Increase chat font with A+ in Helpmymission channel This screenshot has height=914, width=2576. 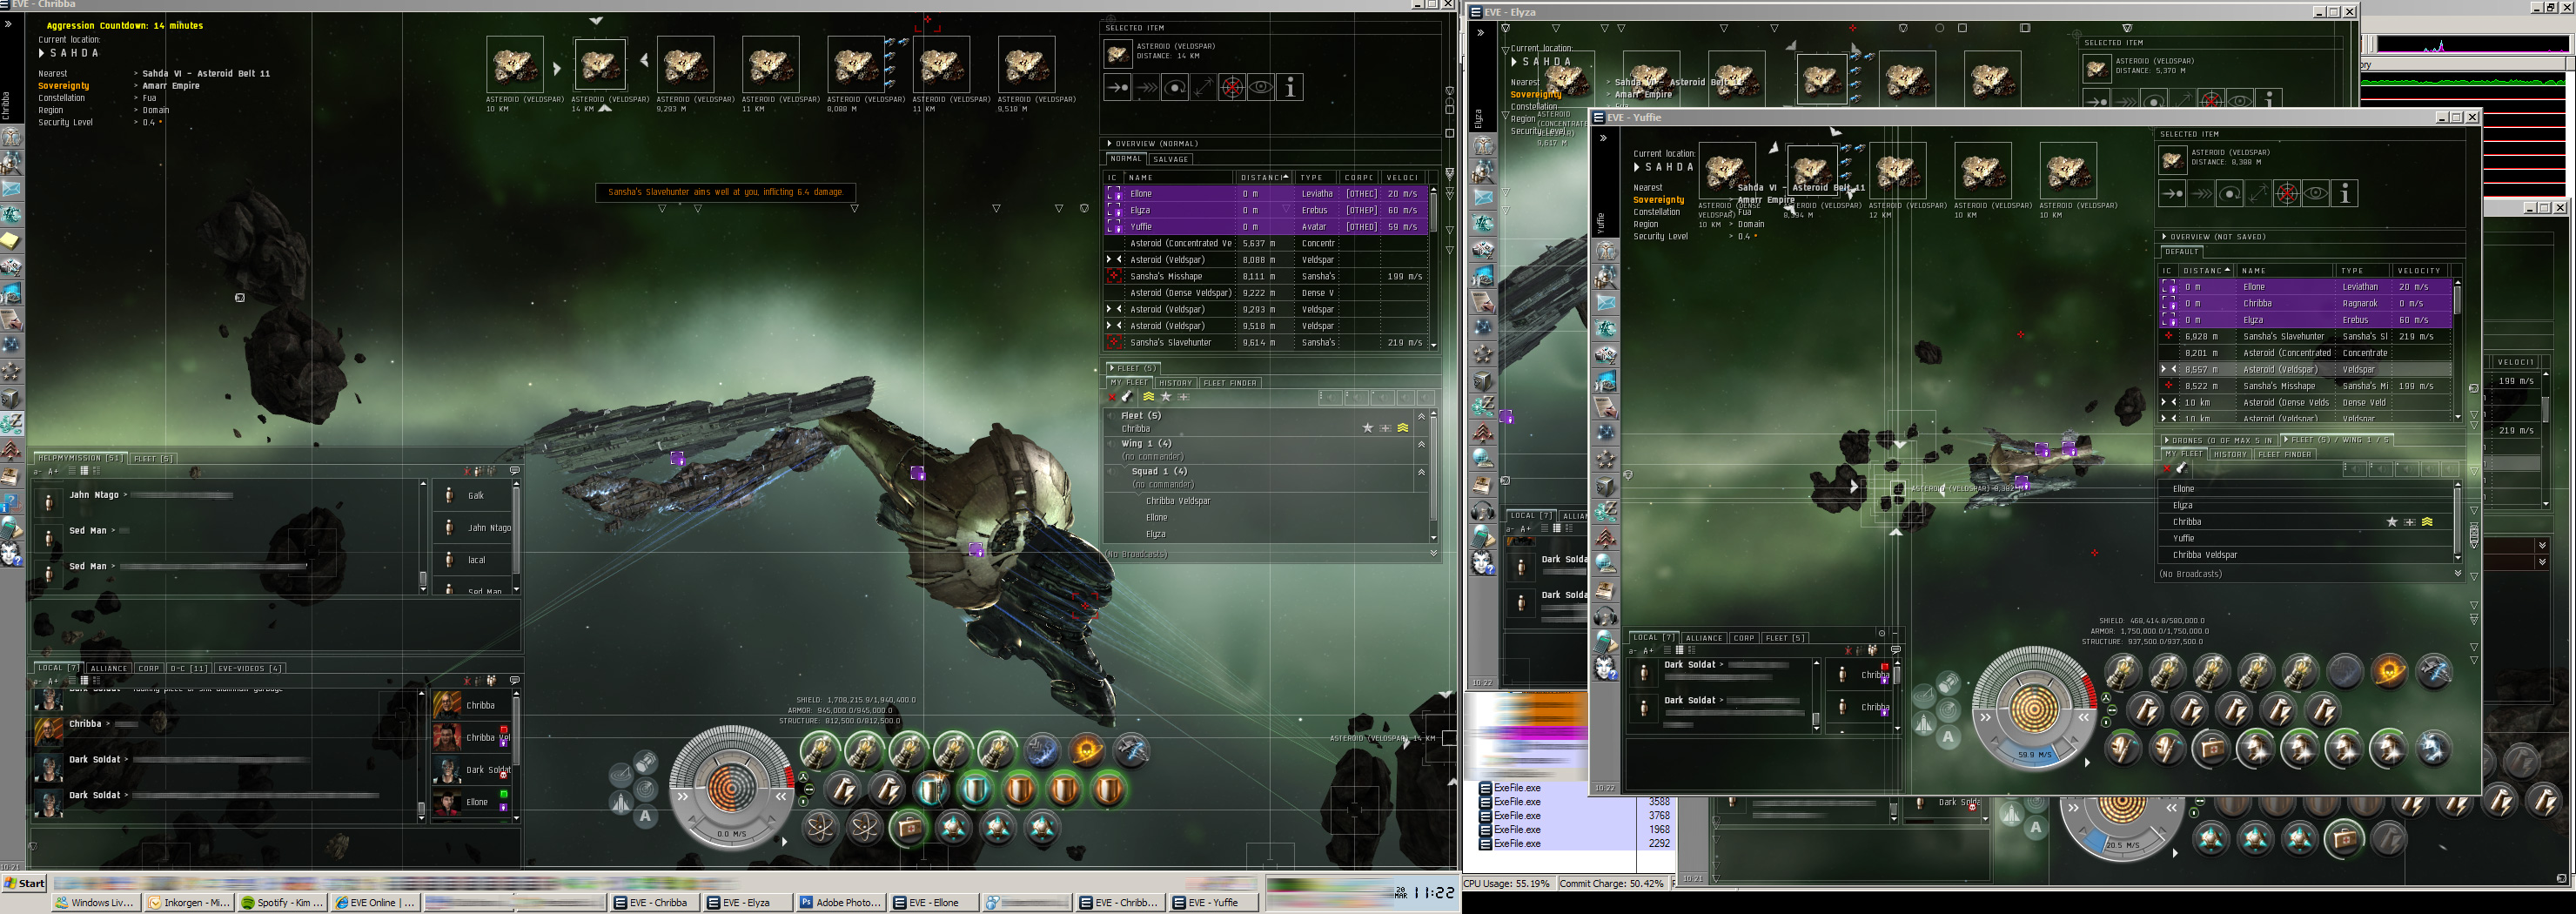(54, 471)
